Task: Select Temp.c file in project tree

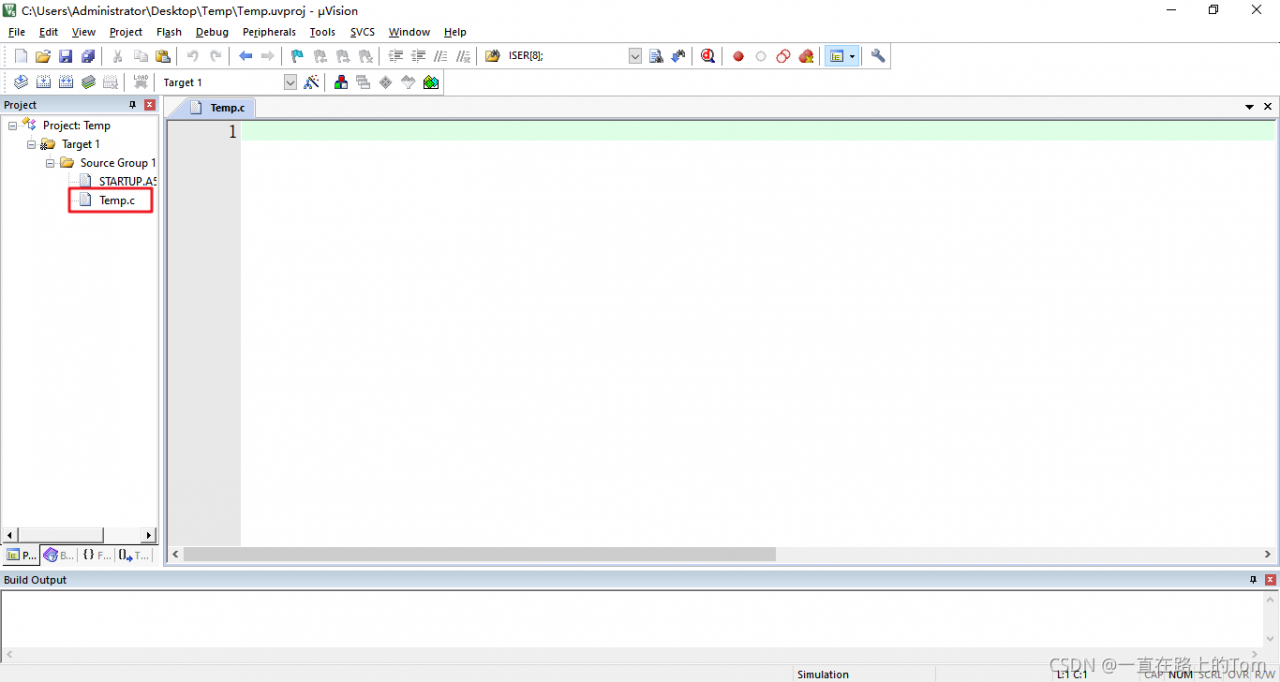Action: click(108, 200)
